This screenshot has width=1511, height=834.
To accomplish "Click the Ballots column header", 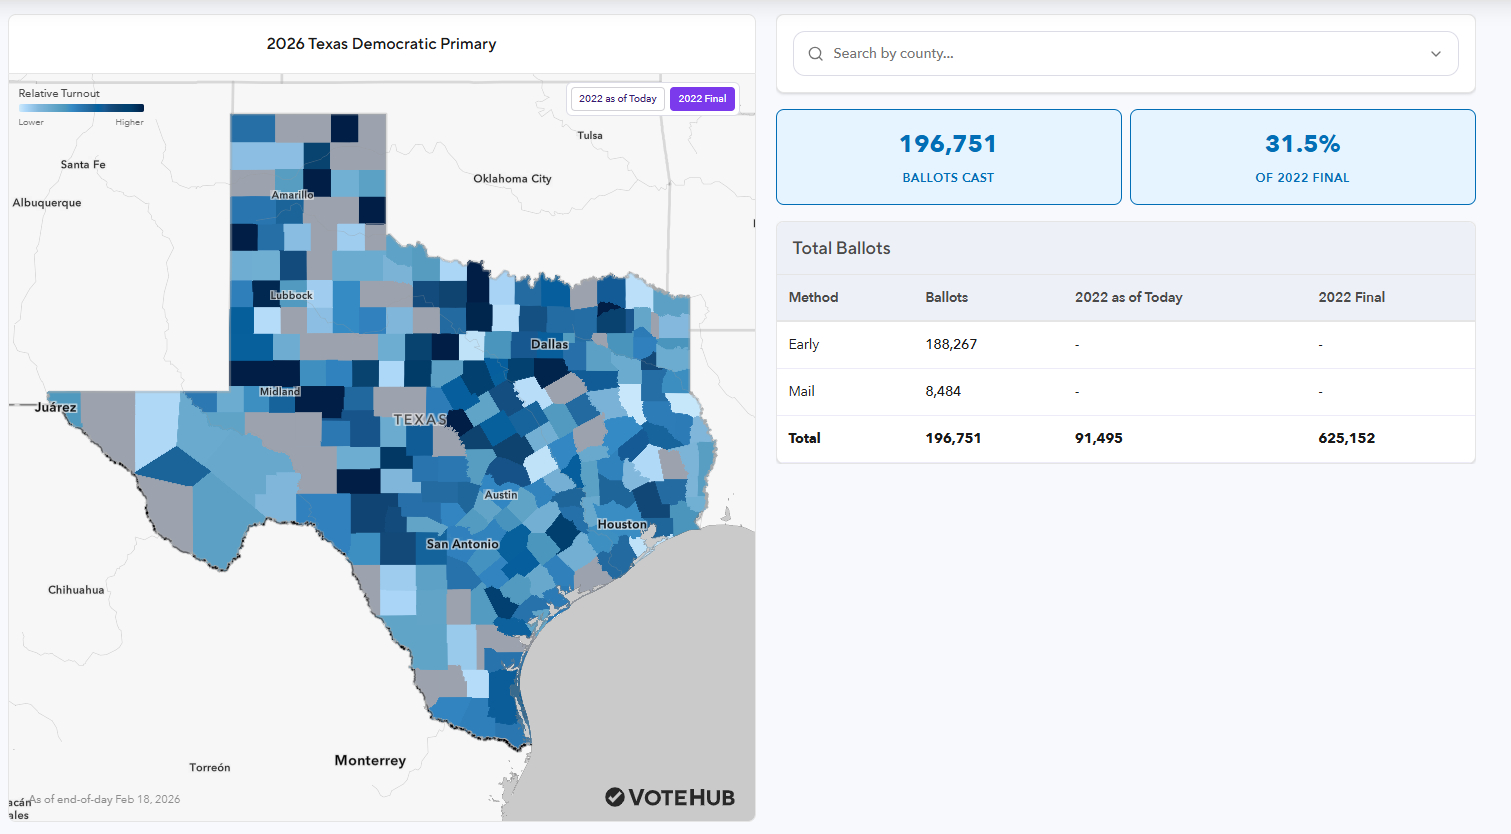I will [x=946, y=297].
